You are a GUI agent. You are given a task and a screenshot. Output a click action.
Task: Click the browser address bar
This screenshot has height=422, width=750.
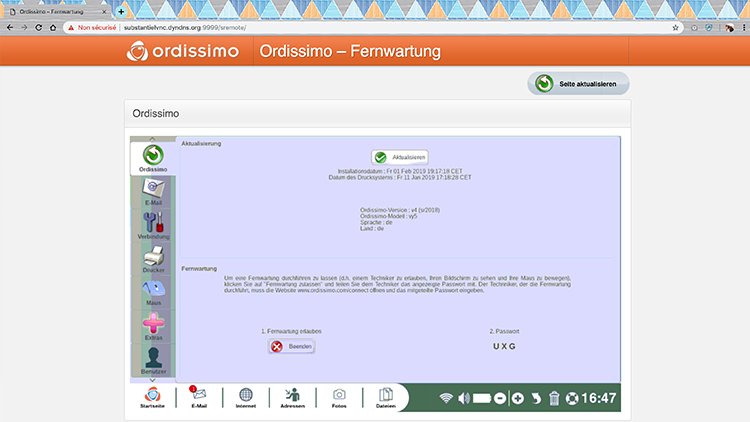coord(371,28)
